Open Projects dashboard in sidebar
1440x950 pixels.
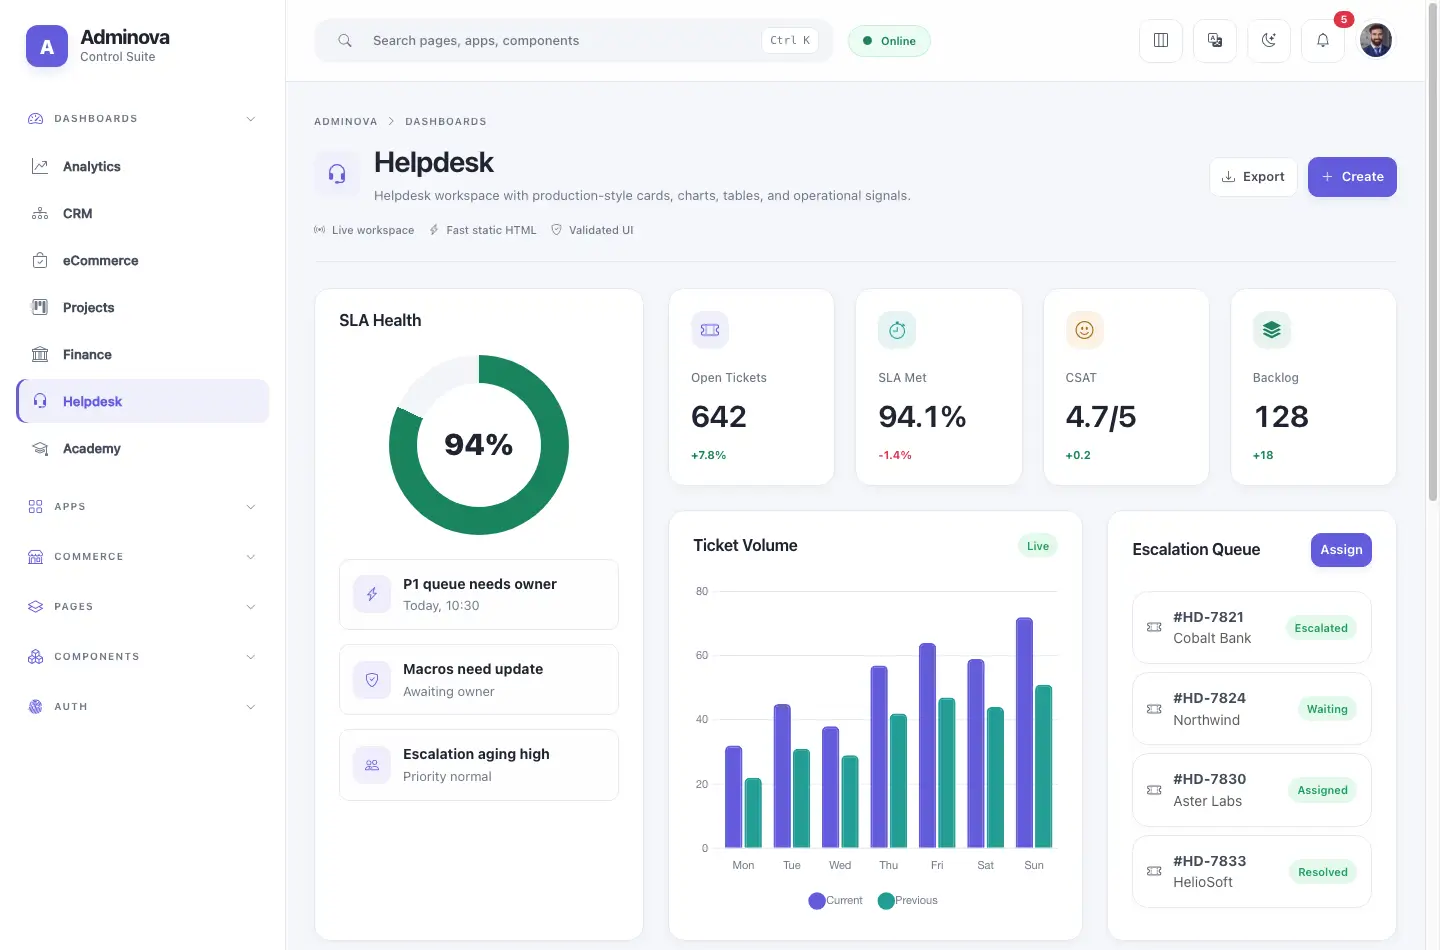click(x=143, y=308)
